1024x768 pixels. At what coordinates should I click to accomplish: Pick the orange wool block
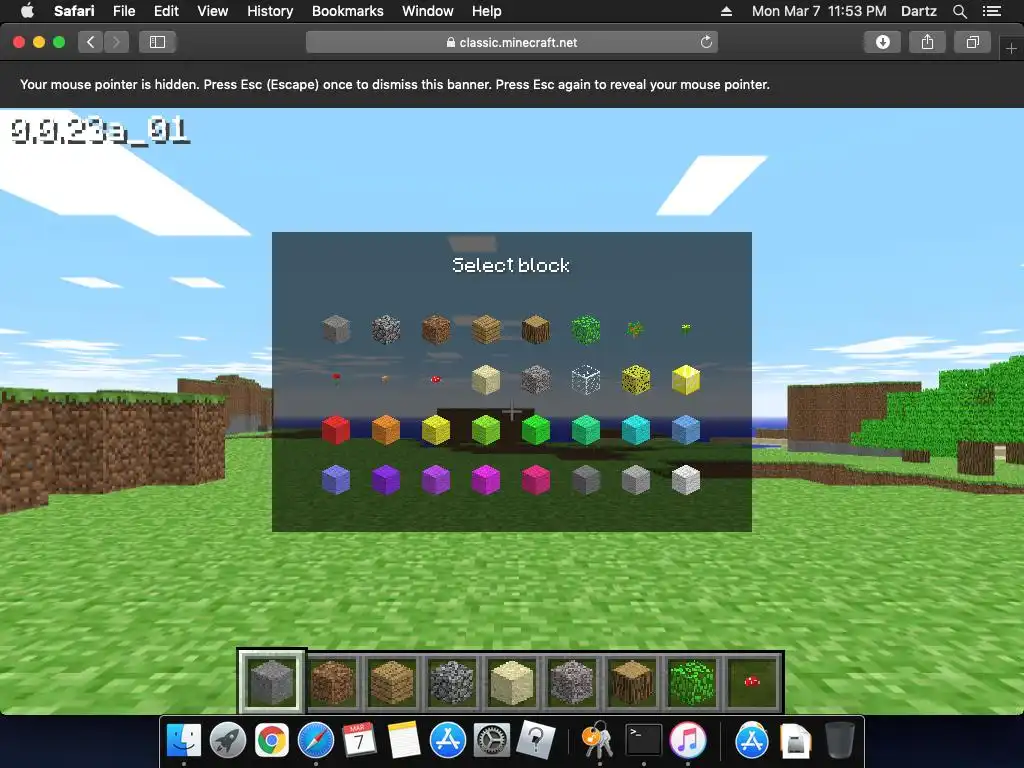click(x=386, y=430)
